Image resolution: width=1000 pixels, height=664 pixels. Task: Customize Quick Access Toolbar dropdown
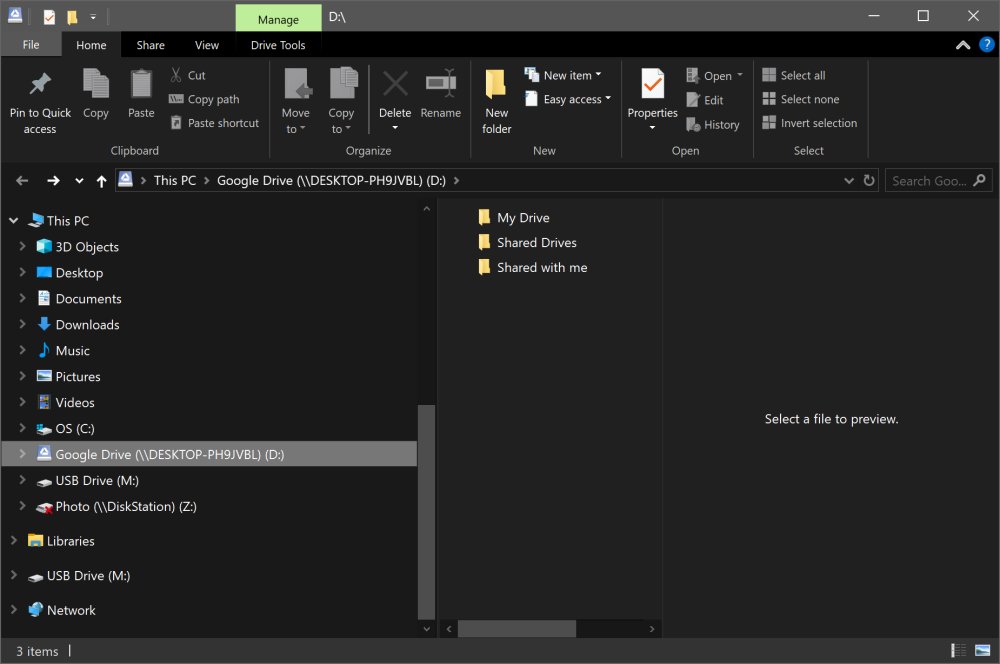pos(93,17)
